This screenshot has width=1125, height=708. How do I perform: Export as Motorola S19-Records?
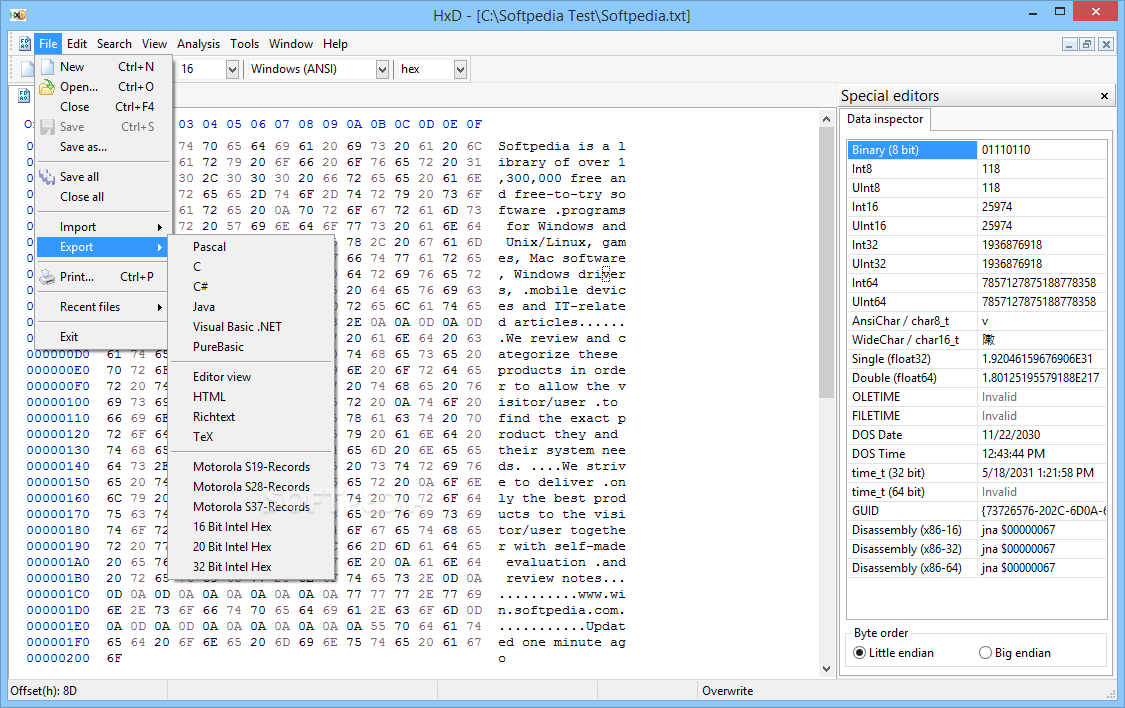(251, 467)
